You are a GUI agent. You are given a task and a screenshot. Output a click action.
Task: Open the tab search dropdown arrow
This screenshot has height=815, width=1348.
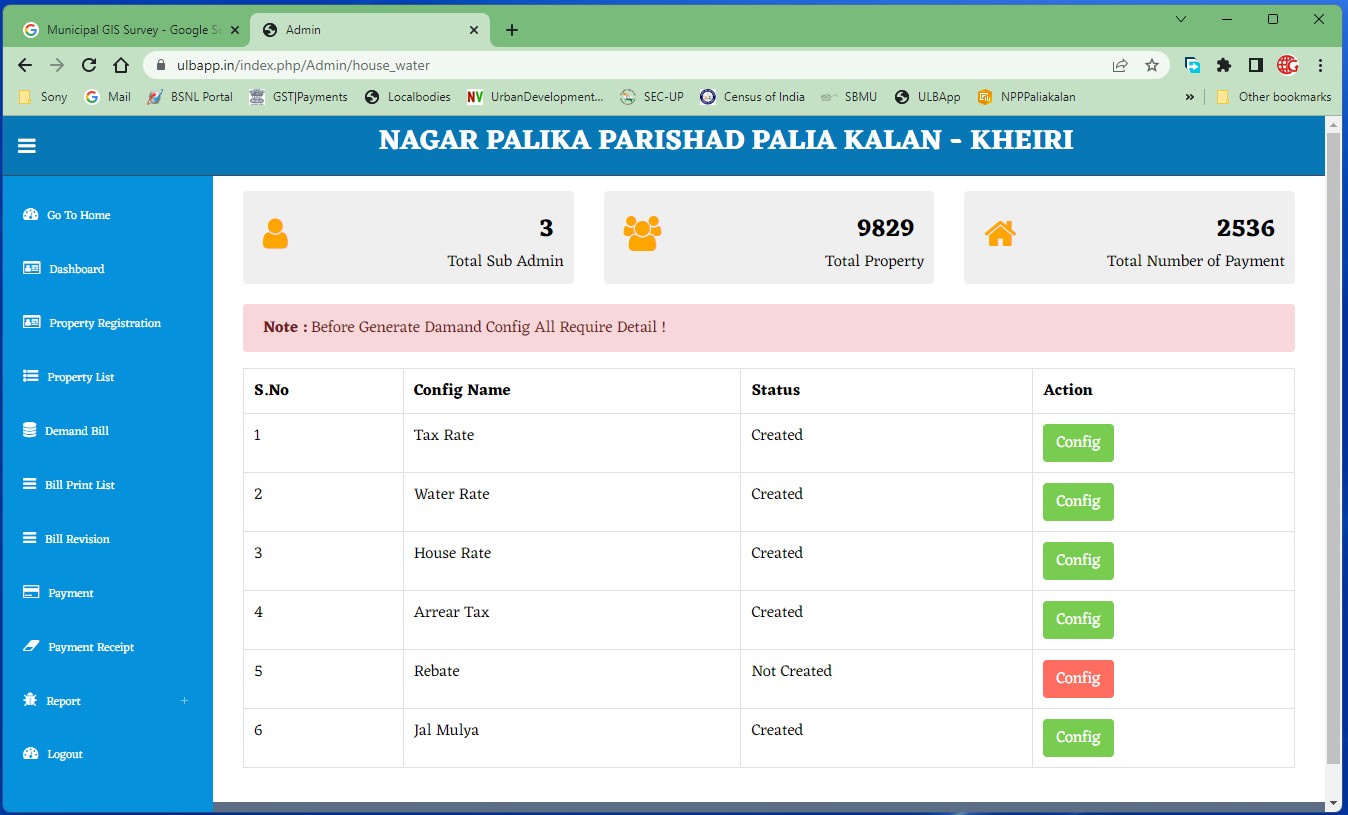pos(1181,19)
